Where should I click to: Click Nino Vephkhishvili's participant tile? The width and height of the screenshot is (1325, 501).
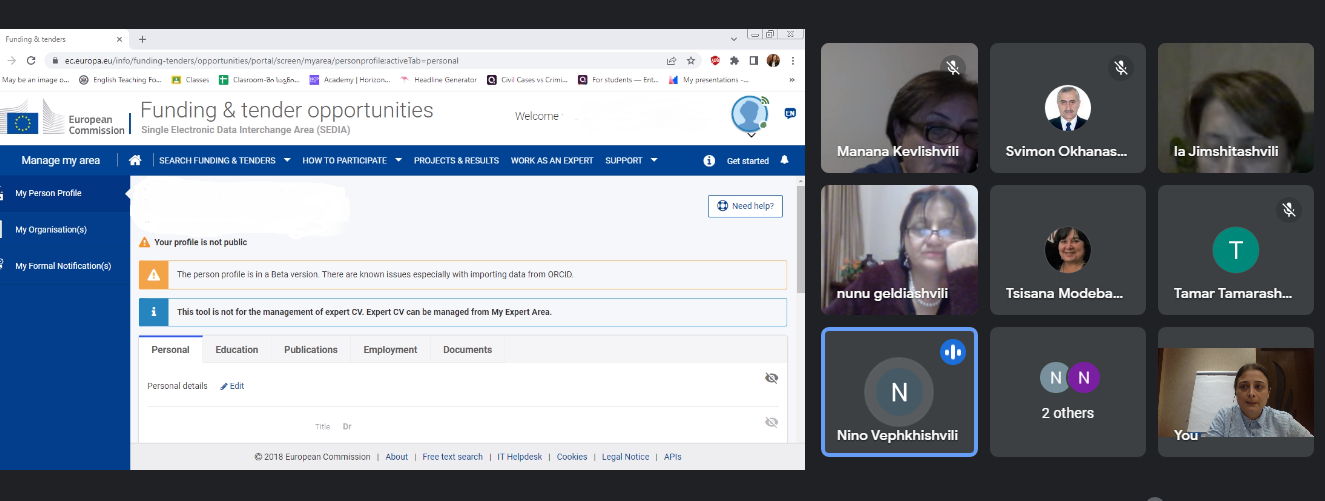tap(898, 392)
